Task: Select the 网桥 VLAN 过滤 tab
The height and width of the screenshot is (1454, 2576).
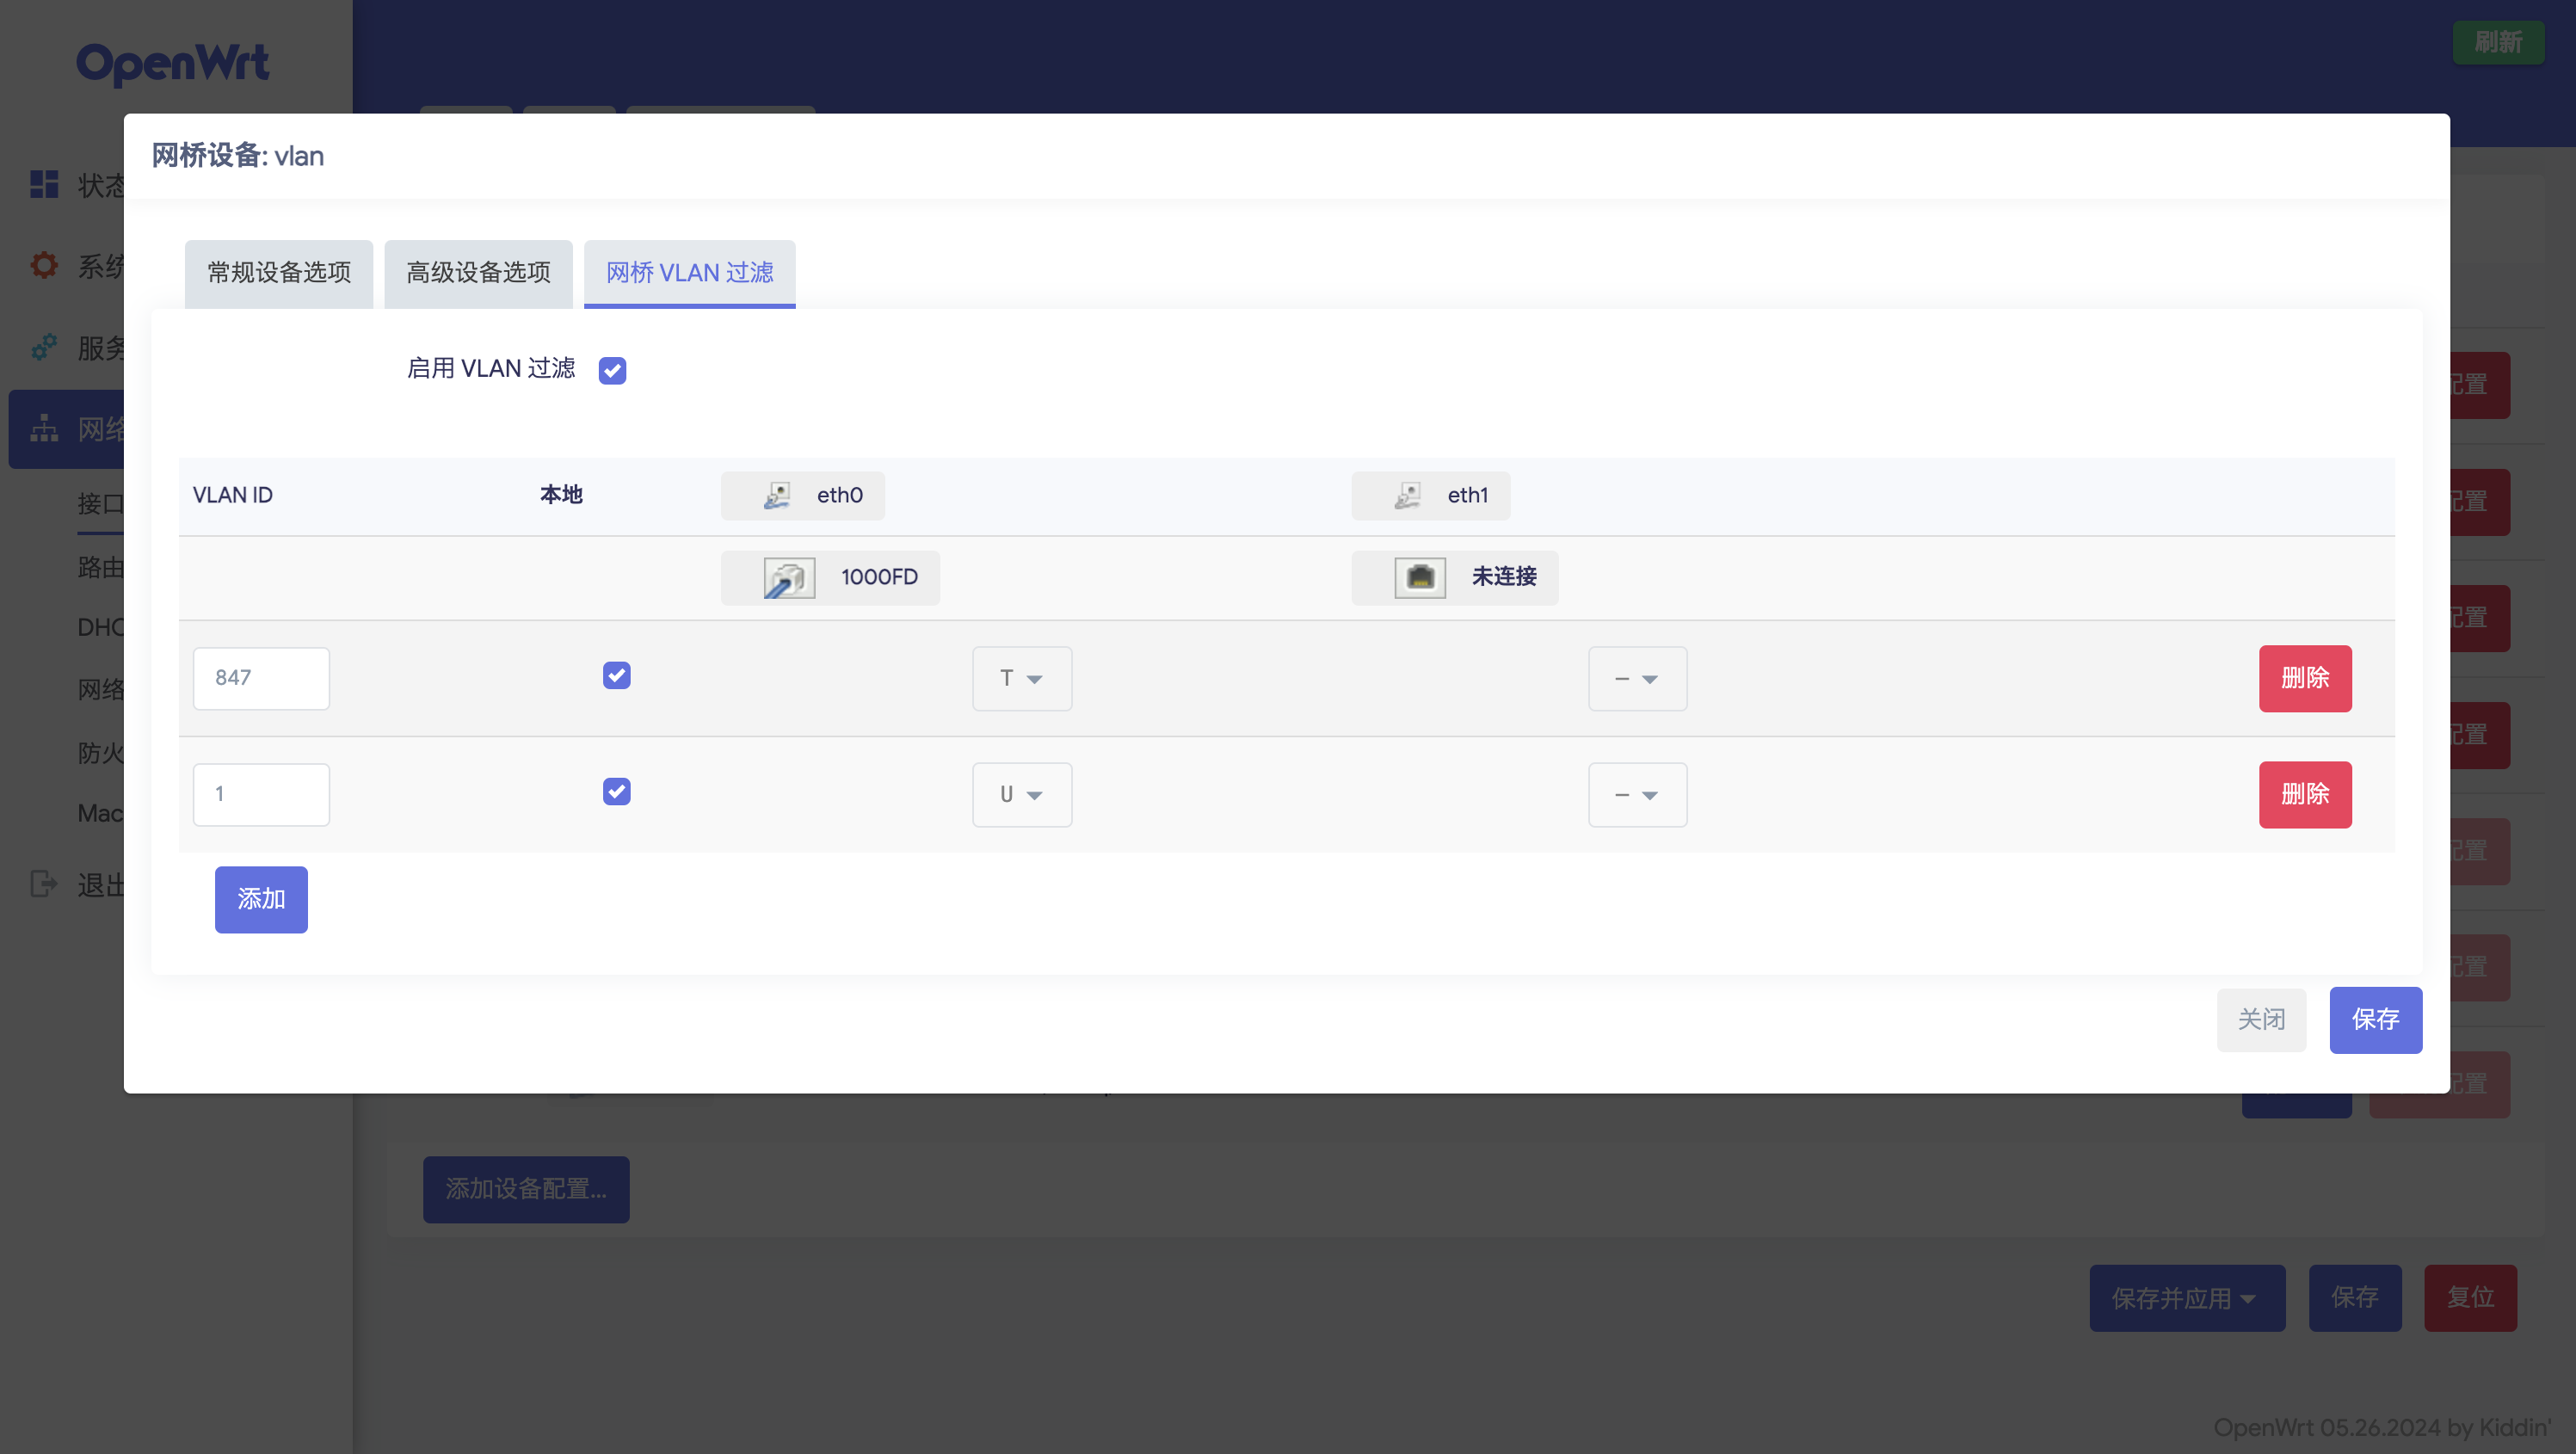Action: (x=690, y=273)
